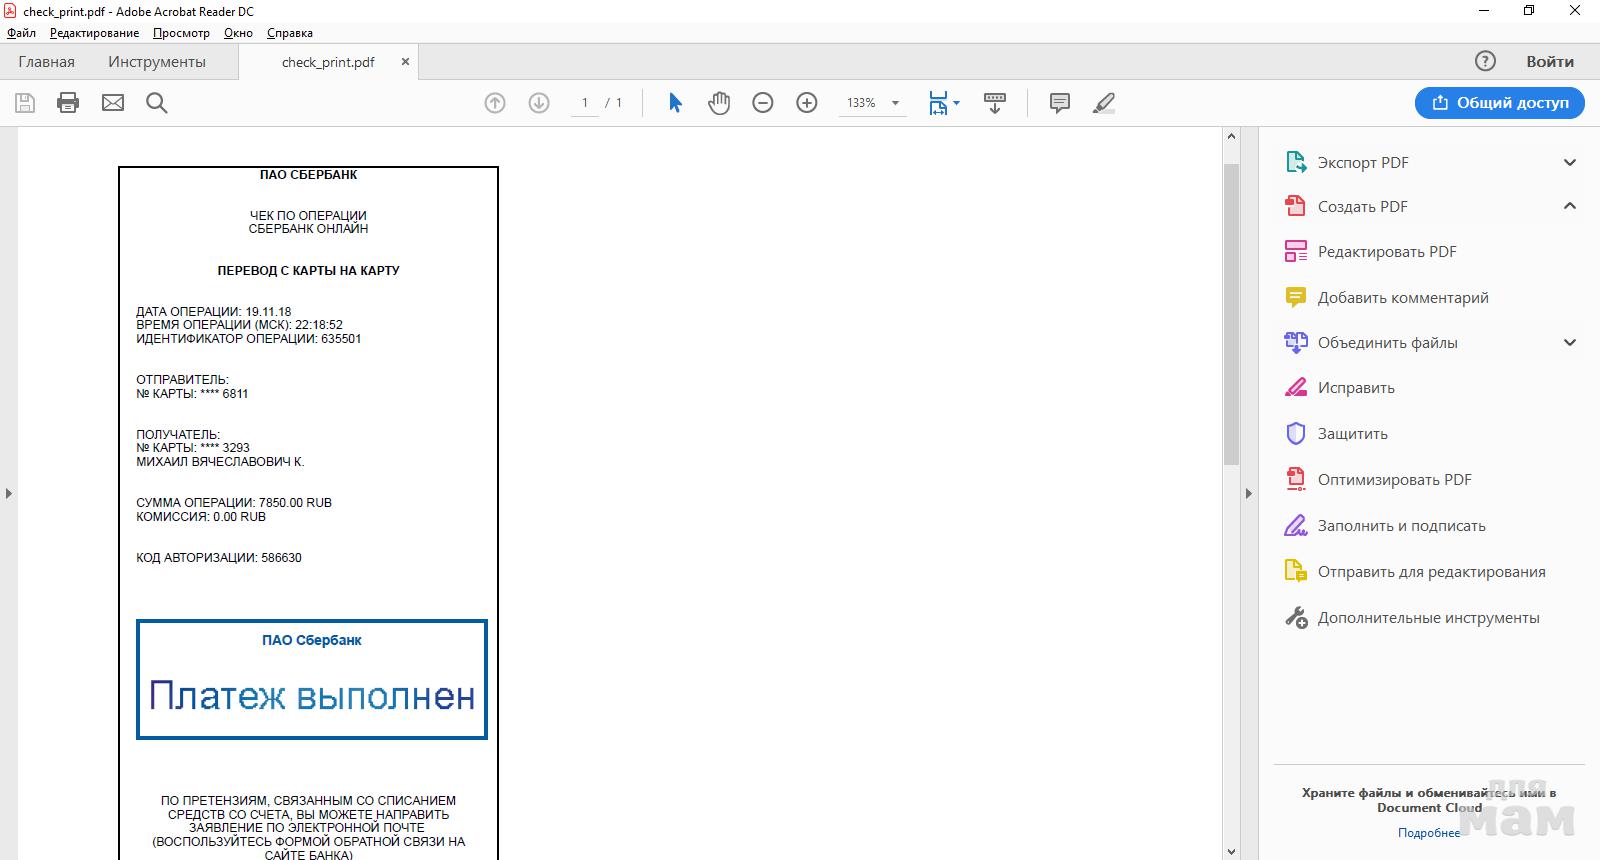Collapse the right tools pane arrow
Image resolution: width=1600 pixels, height=860 pixels.
pos(1248,493)
